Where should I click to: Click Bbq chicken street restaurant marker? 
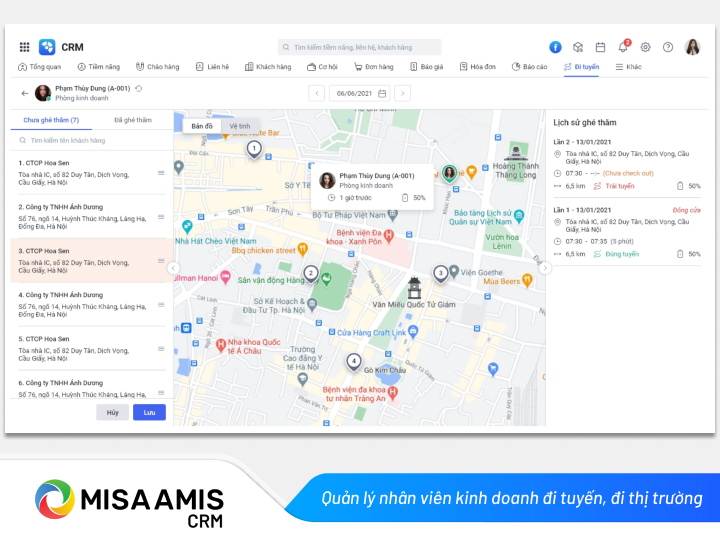[302, 249]
